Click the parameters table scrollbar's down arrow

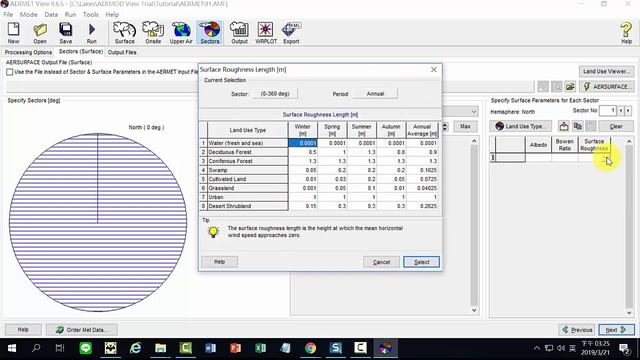(629, 313)
